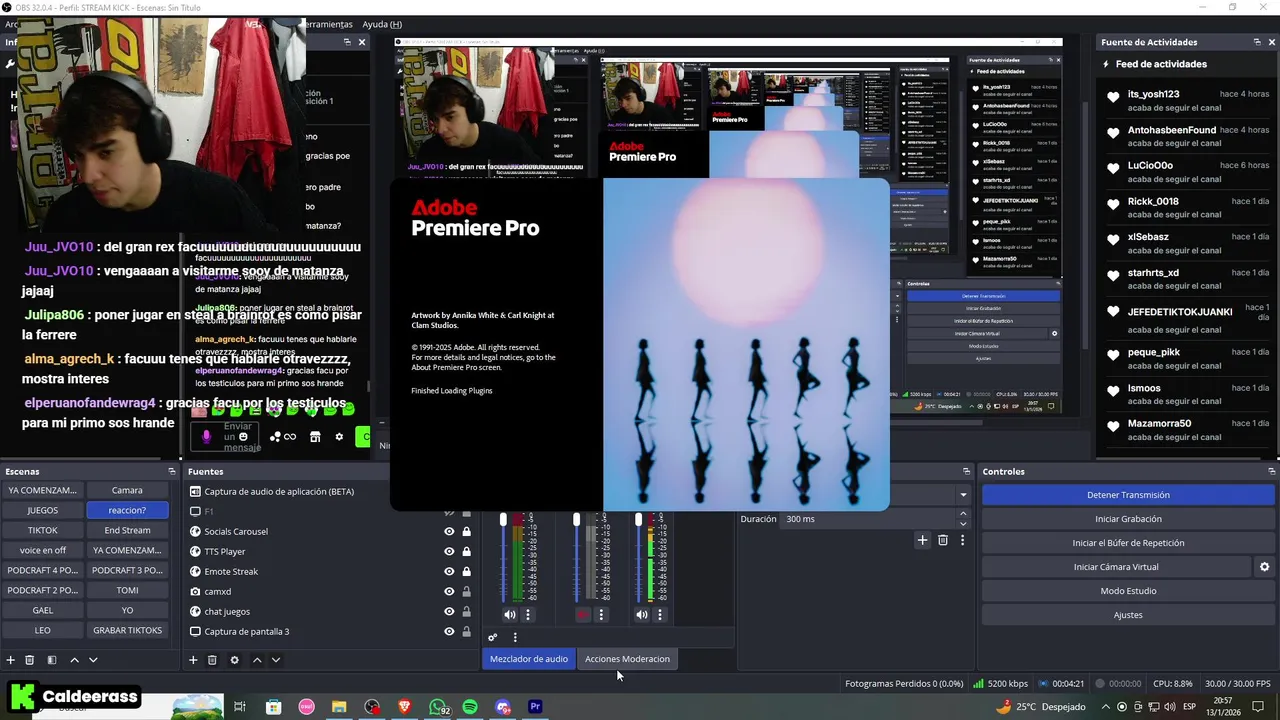1280x720 pixels.
Task: Start replay buffer with Iniciar el Búfer button
Action: coord(1128,543)
